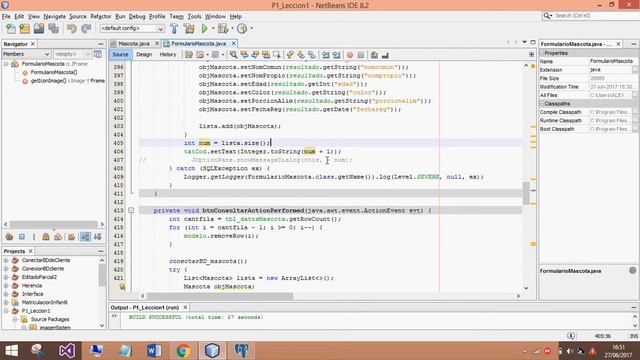Show the opened documents list arrow
The height and width of the screenshot is (360, 640).
pyautogui.click(x=524, y=42)
